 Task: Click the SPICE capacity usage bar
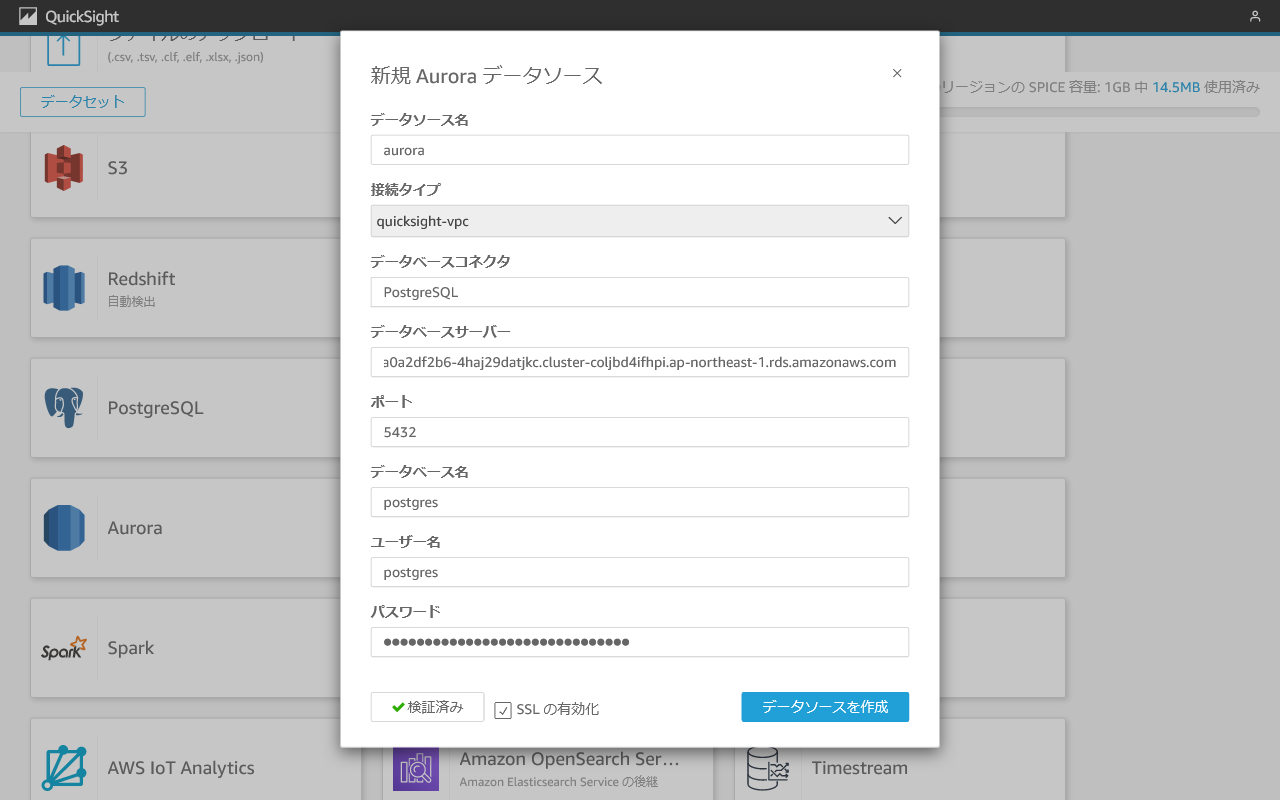[x=1099, y=112]
